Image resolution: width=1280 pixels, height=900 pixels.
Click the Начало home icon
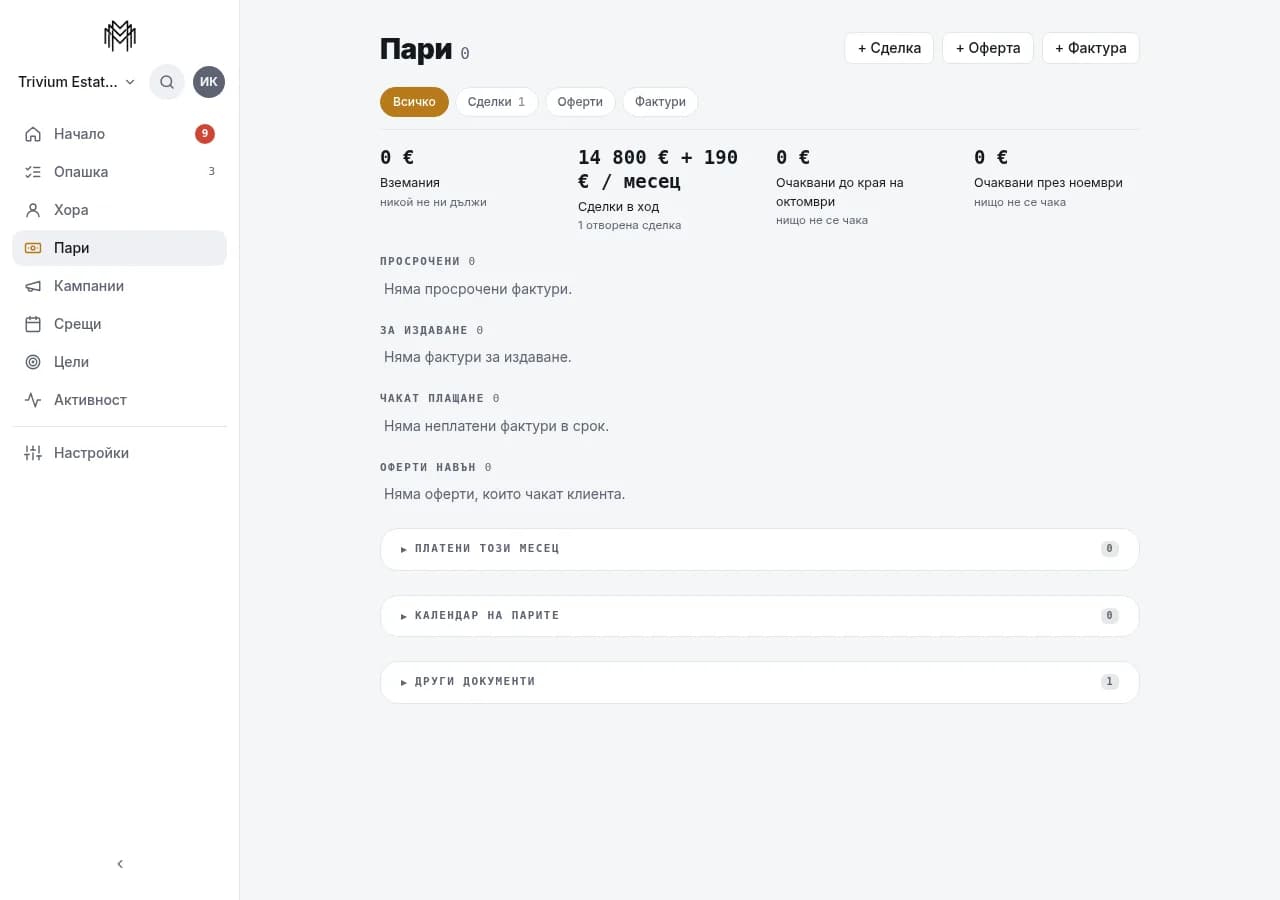33,134
